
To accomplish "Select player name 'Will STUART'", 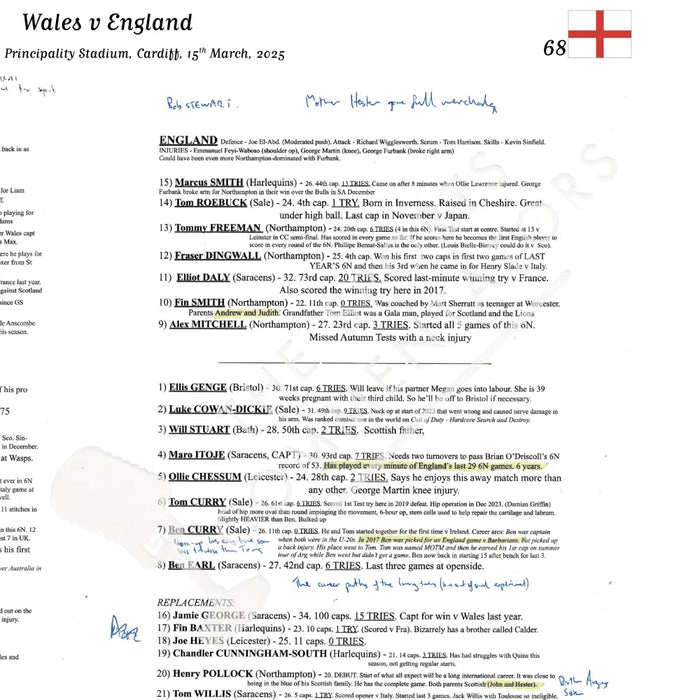I will [x=199, y=429].
